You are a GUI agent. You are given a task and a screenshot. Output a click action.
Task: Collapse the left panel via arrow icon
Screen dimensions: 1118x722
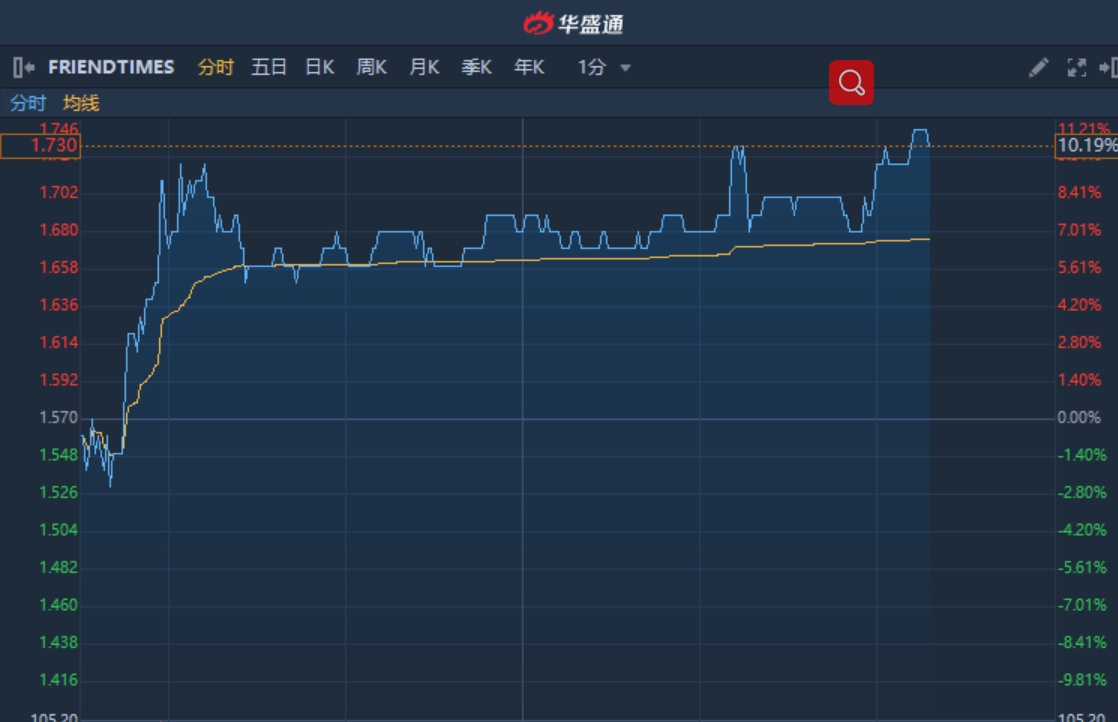24,67
